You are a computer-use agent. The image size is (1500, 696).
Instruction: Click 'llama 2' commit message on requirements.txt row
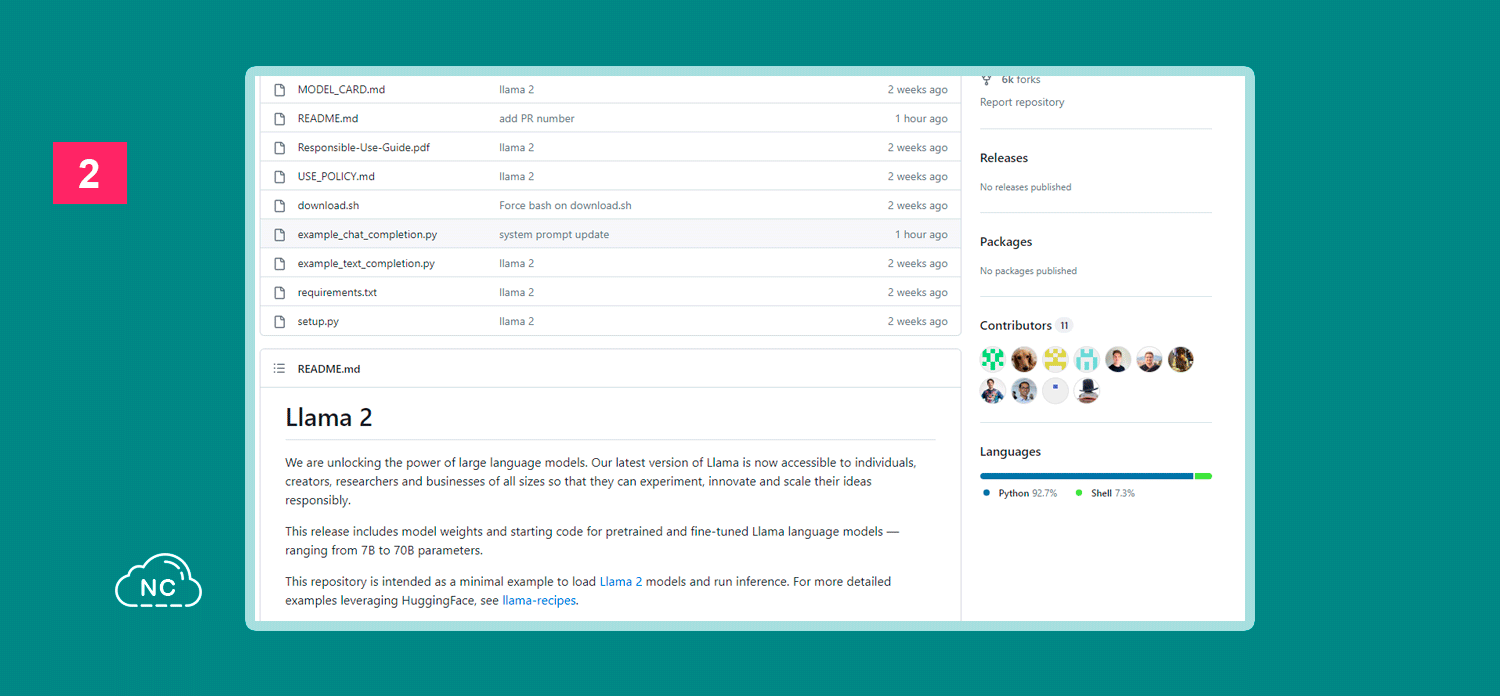point(517,292)
